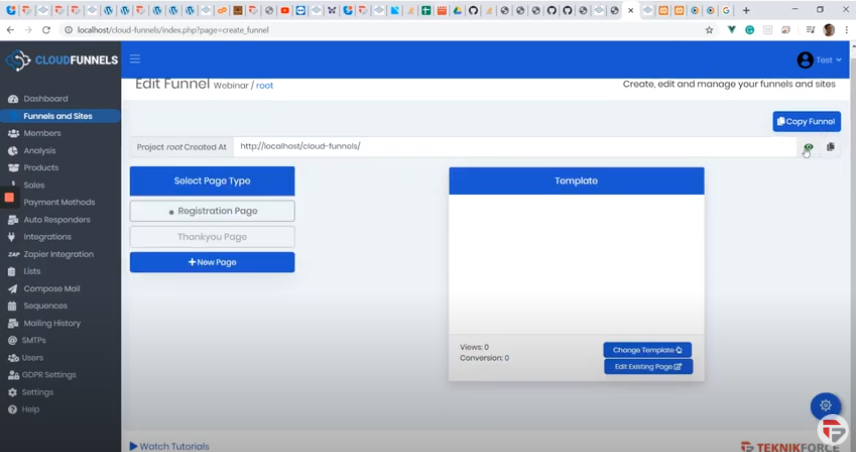This screenshot has width=856, height=452.
Task: Open the root project link
Action: pos(264,86)
